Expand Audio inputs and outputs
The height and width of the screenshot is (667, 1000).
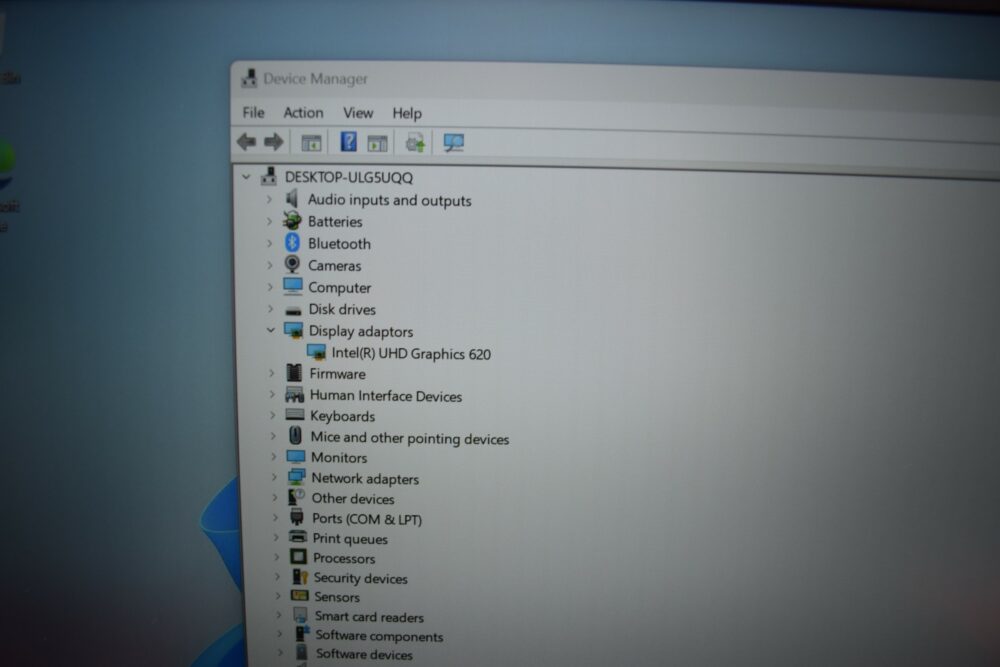pyautogui.click(x=268, y=200)
